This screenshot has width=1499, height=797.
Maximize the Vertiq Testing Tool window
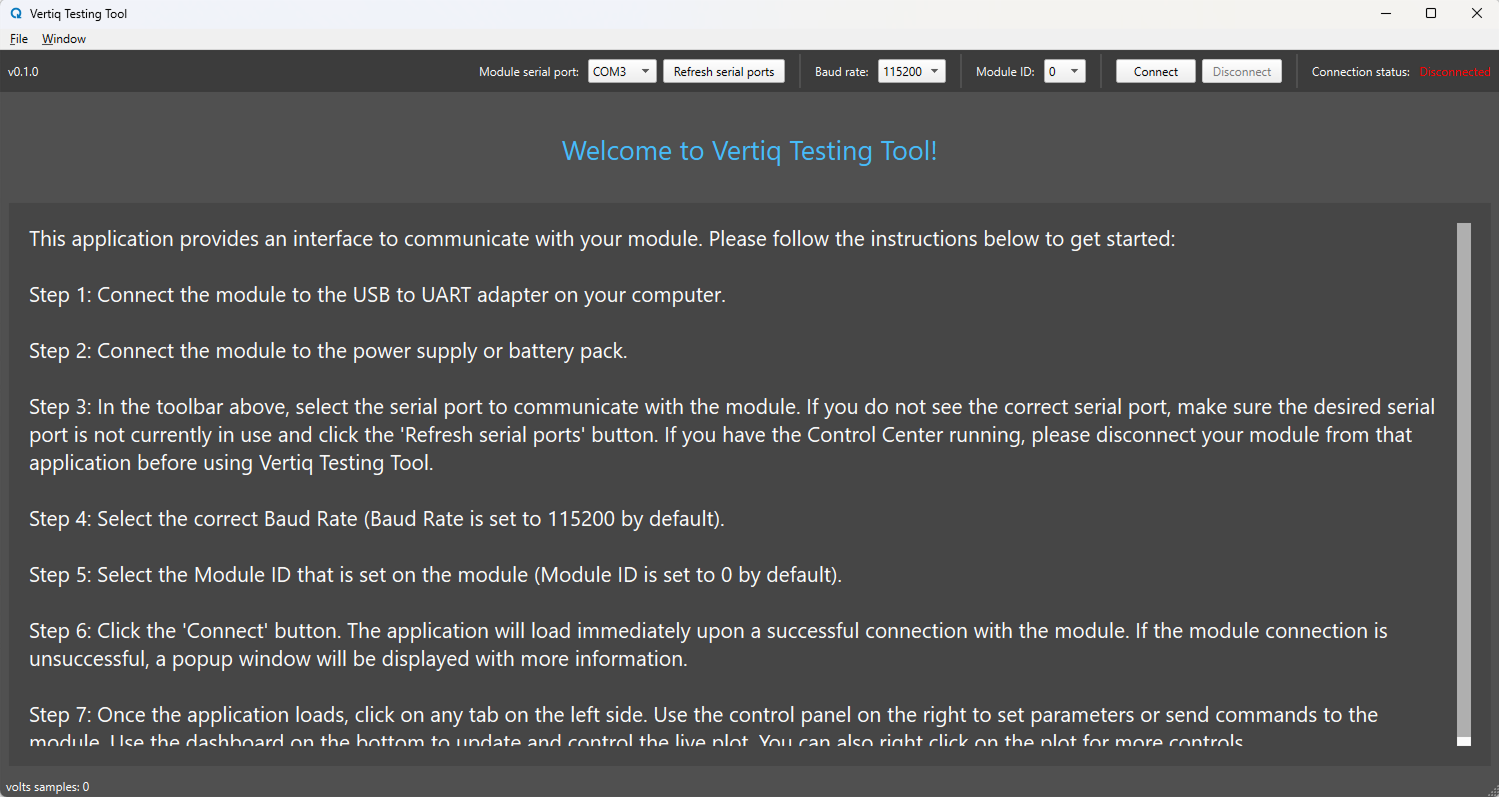[x=1431, y=14]
